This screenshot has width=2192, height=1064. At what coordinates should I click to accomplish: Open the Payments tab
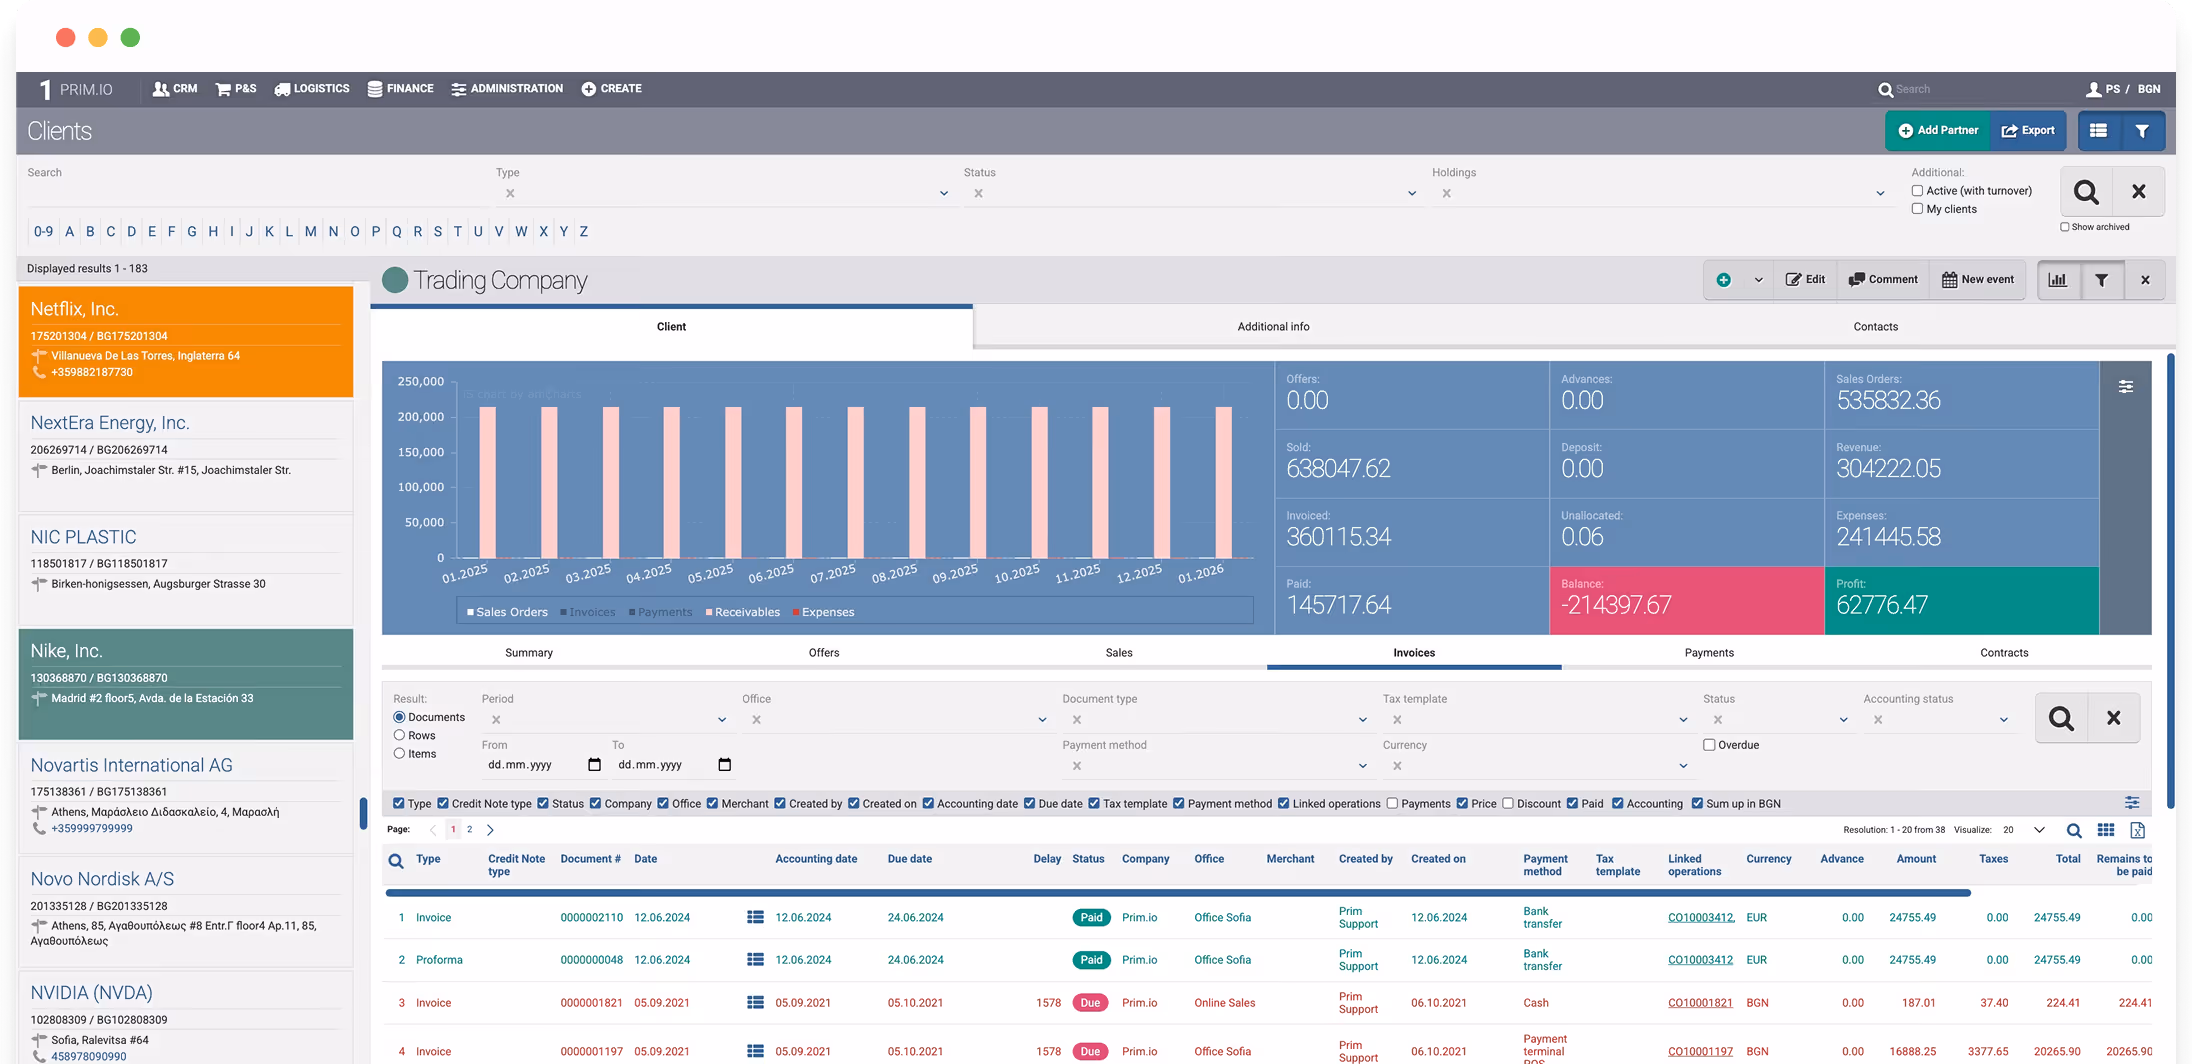coord(1709,653)
